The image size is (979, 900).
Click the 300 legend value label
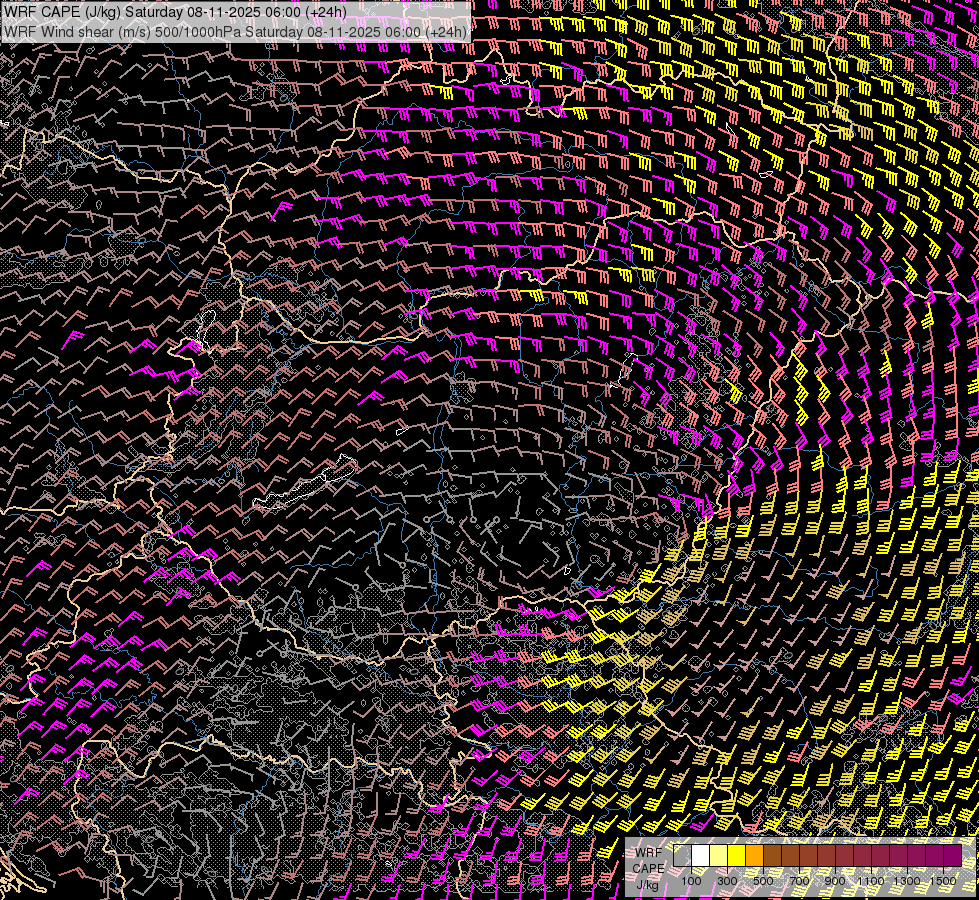pyautogui.click(x=727, y=881)
